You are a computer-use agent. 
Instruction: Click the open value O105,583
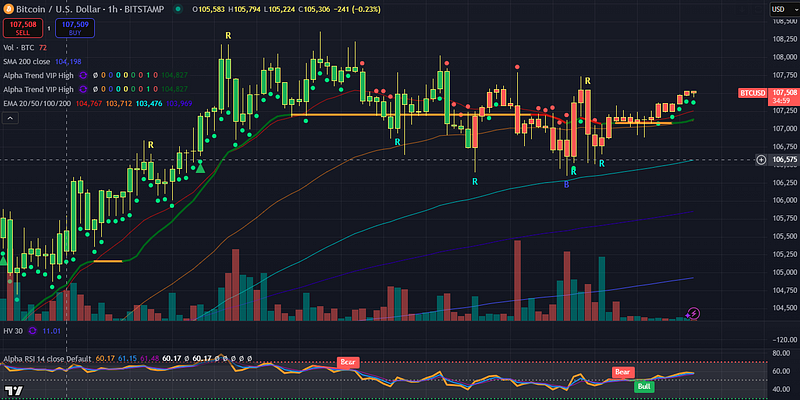pos(210,9)
